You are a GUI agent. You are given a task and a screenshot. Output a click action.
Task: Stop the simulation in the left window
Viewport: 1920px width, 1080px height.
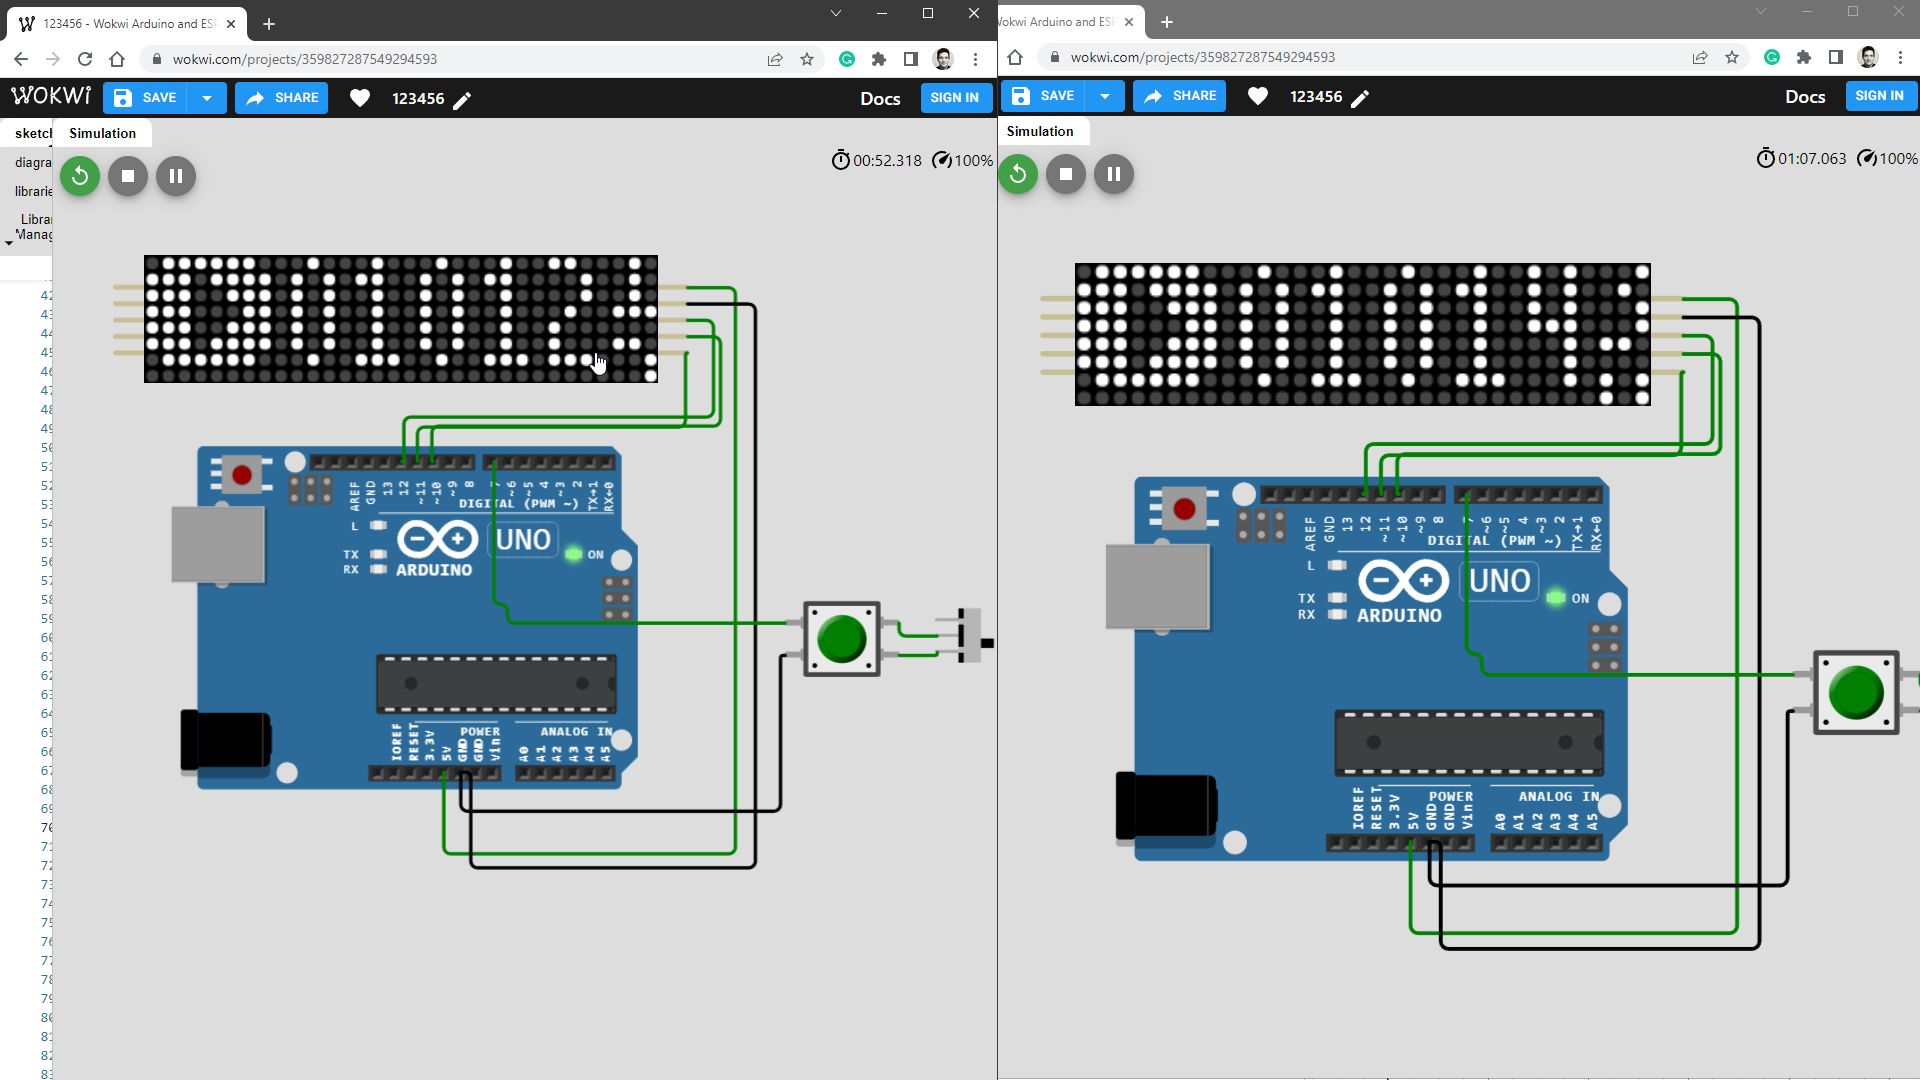127,175
